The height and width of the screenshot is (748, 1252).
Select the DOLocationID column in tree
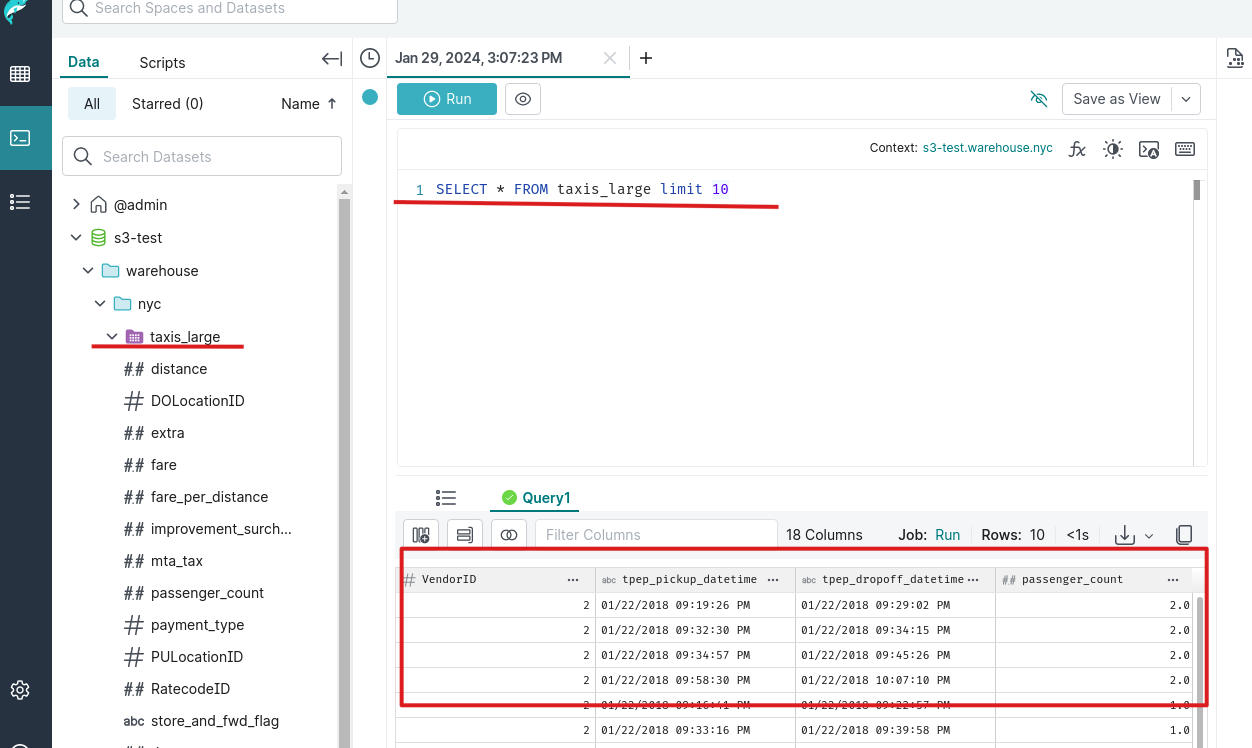[198, 401]
